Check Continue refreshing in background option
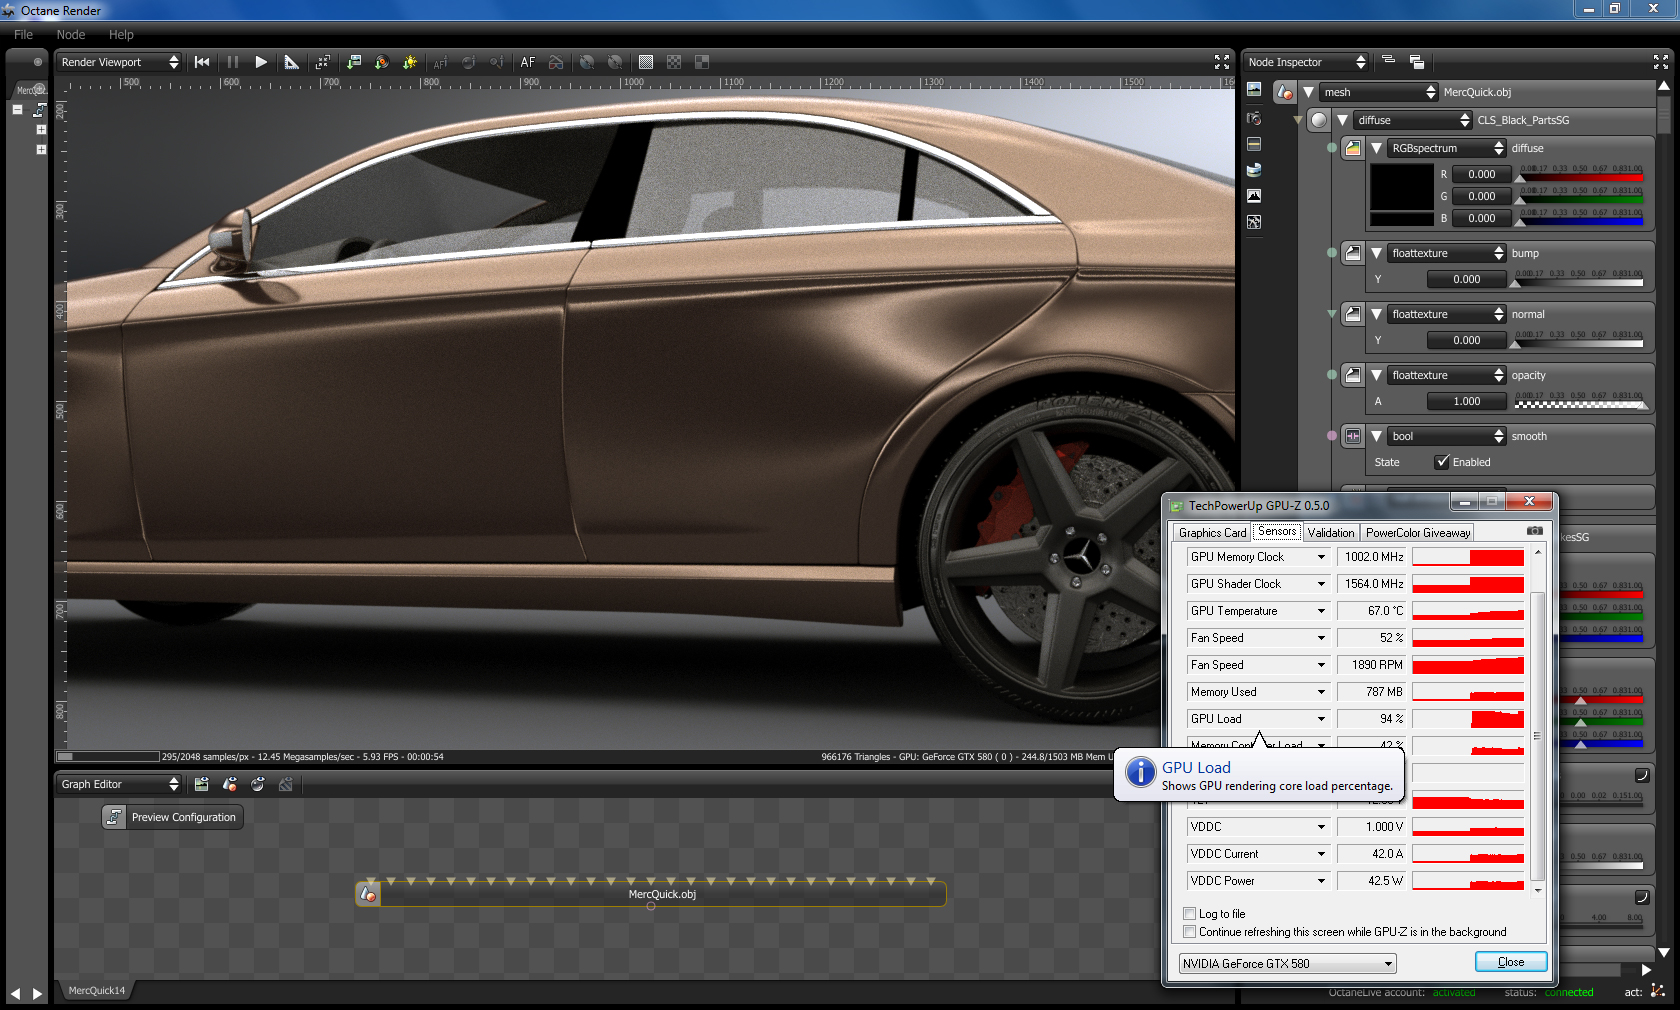The image size is (1680, 1010). [x=1190, y=932]
